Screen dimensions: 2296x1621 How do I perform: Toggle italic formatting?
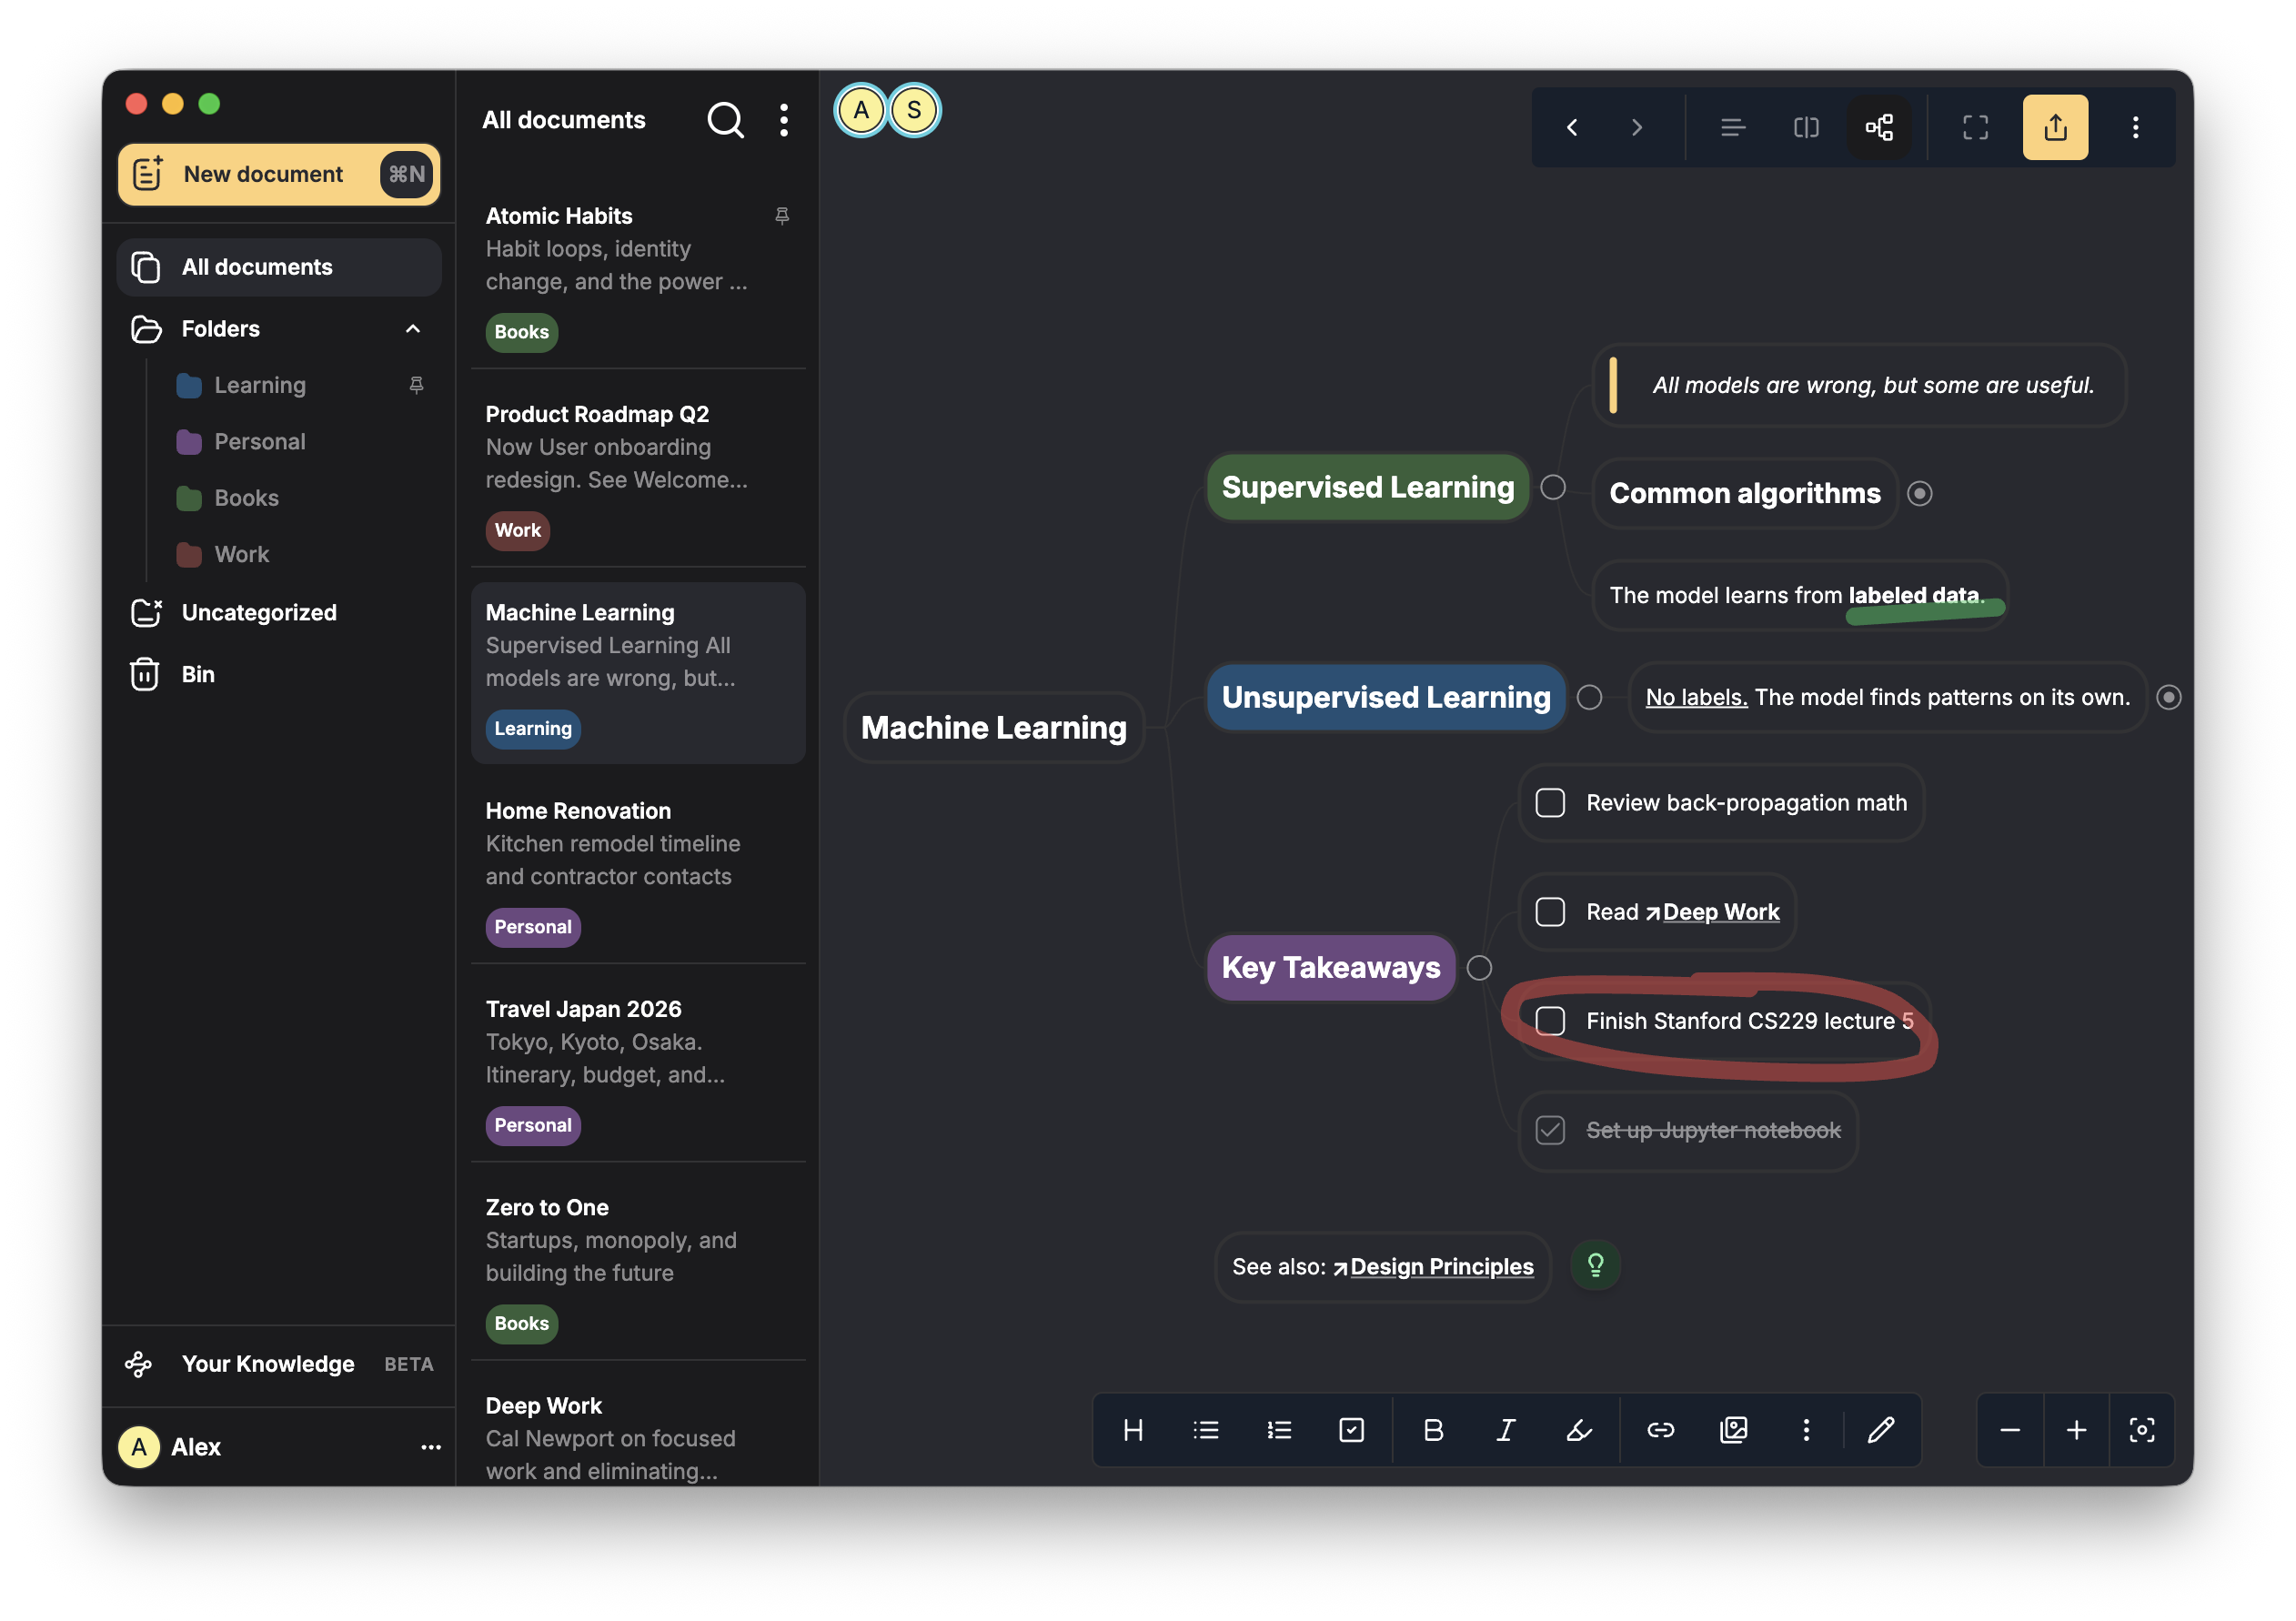pyautogui.click(x=1506, y=1430)
